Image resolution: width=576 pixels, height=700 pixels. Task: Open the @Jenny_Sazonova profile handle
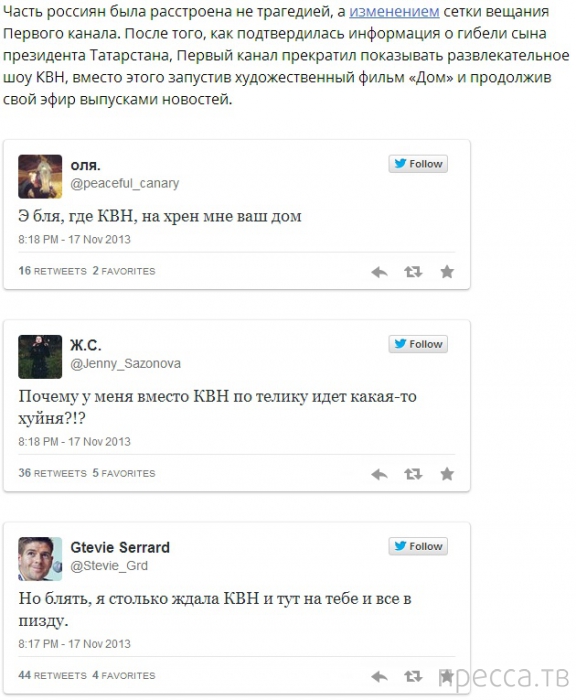pos(125,364)
